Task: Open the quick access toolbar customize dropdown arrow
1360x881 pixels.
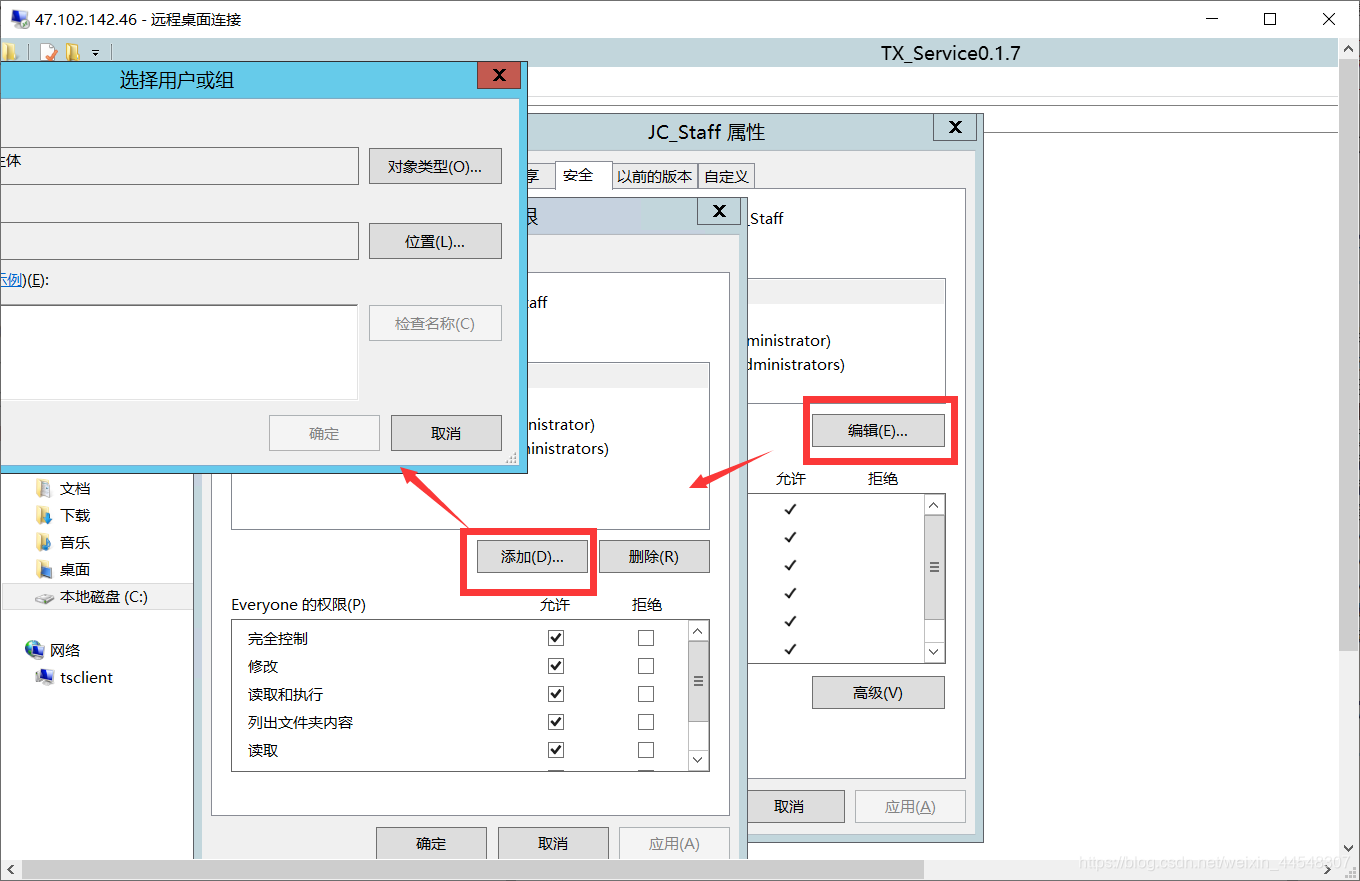Action: click(96, 53)
